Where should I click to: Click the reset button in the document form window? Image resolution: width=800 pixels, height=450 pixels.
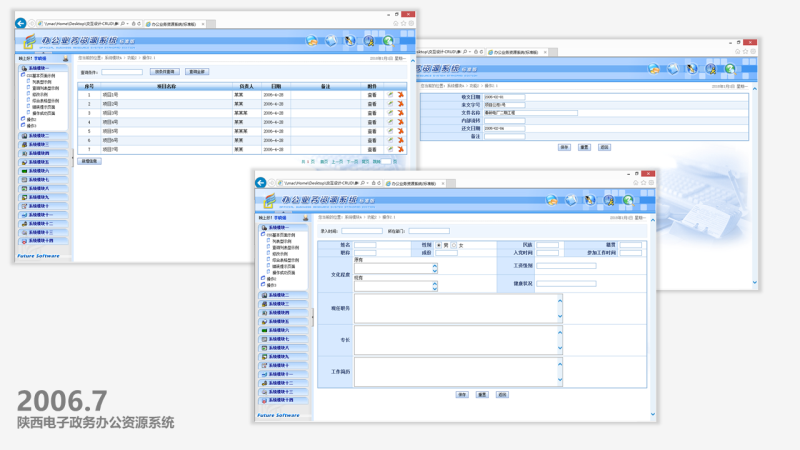[x=584, y=147]
